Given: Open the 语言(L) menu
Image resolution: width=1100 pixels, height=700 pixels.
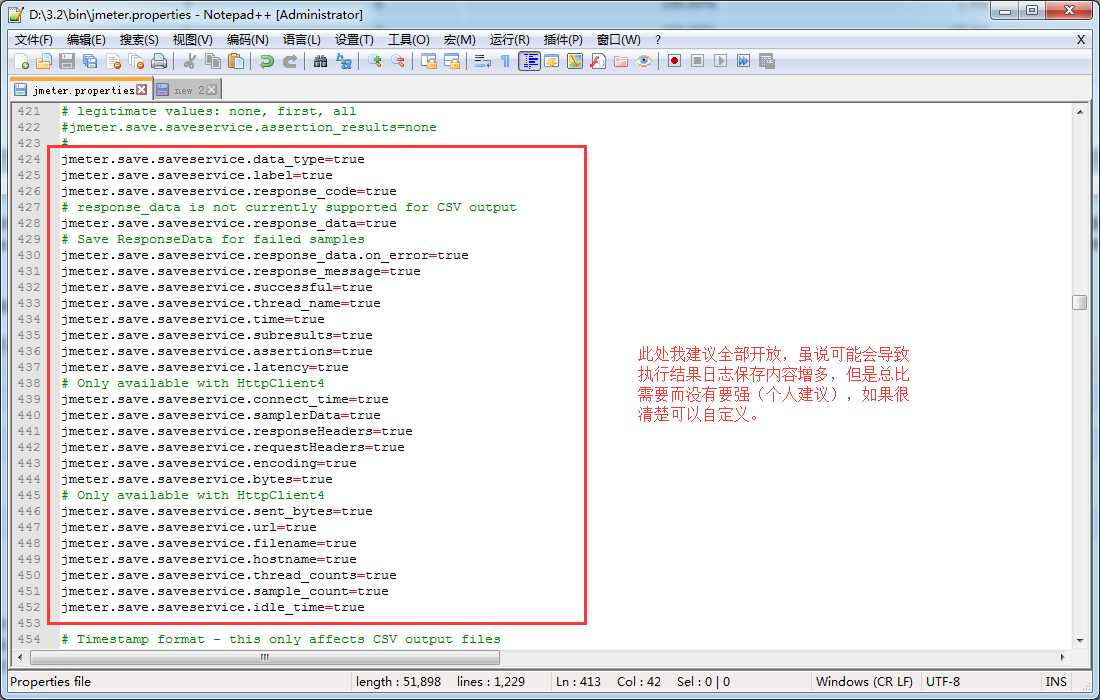Looking at the screenshot, I should coord(302,40).
